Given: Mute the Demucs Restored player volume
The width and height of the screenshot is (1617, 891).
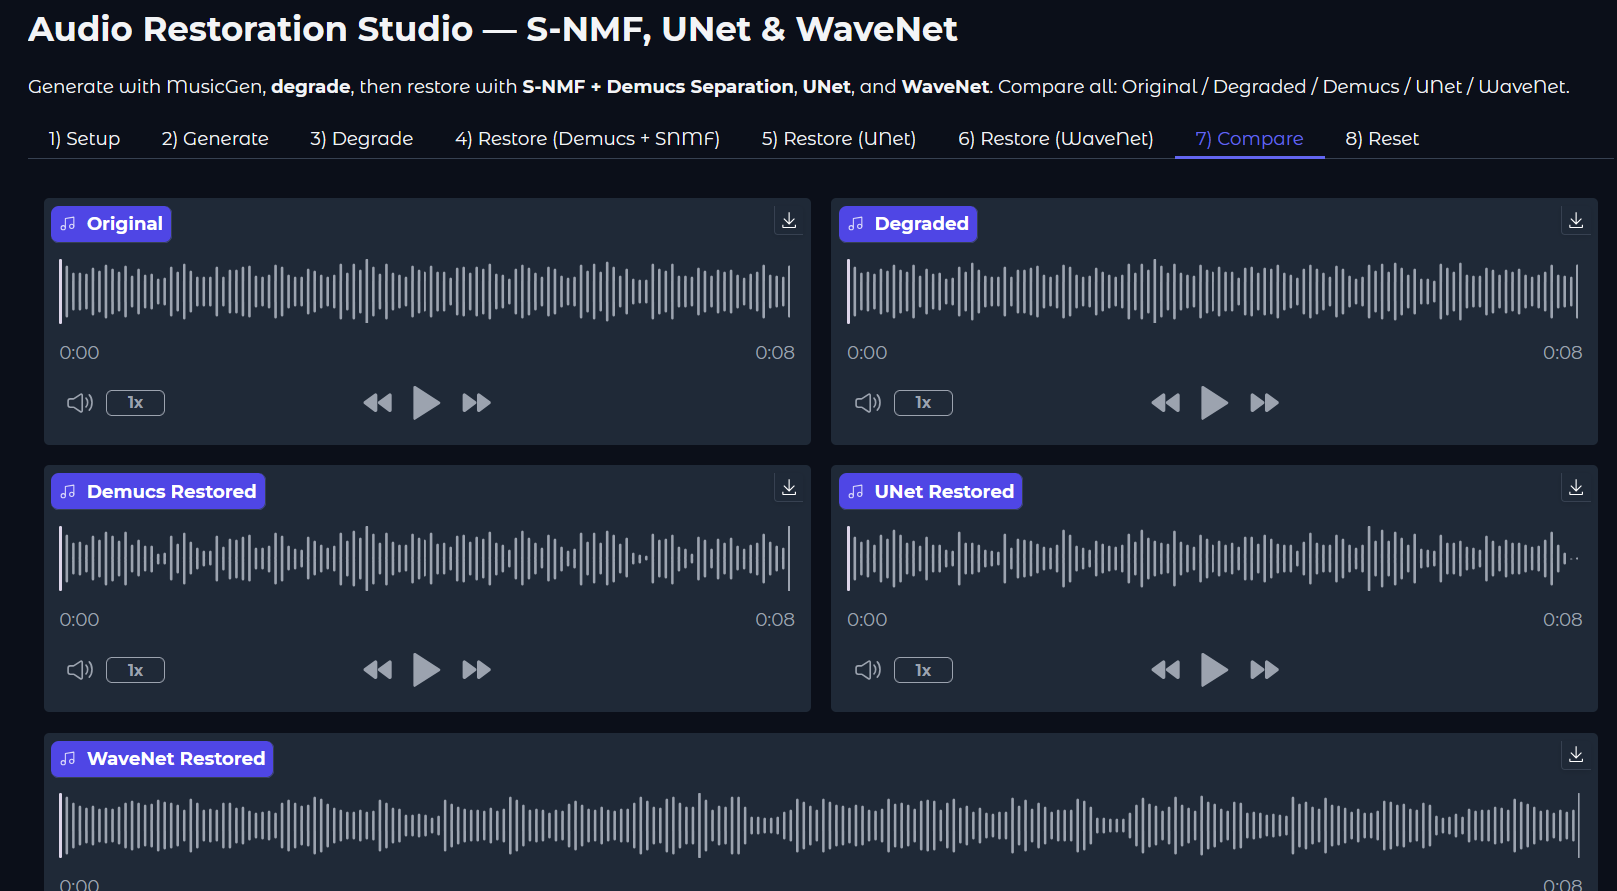Looking at the screenshot, I should click(80, 670).
